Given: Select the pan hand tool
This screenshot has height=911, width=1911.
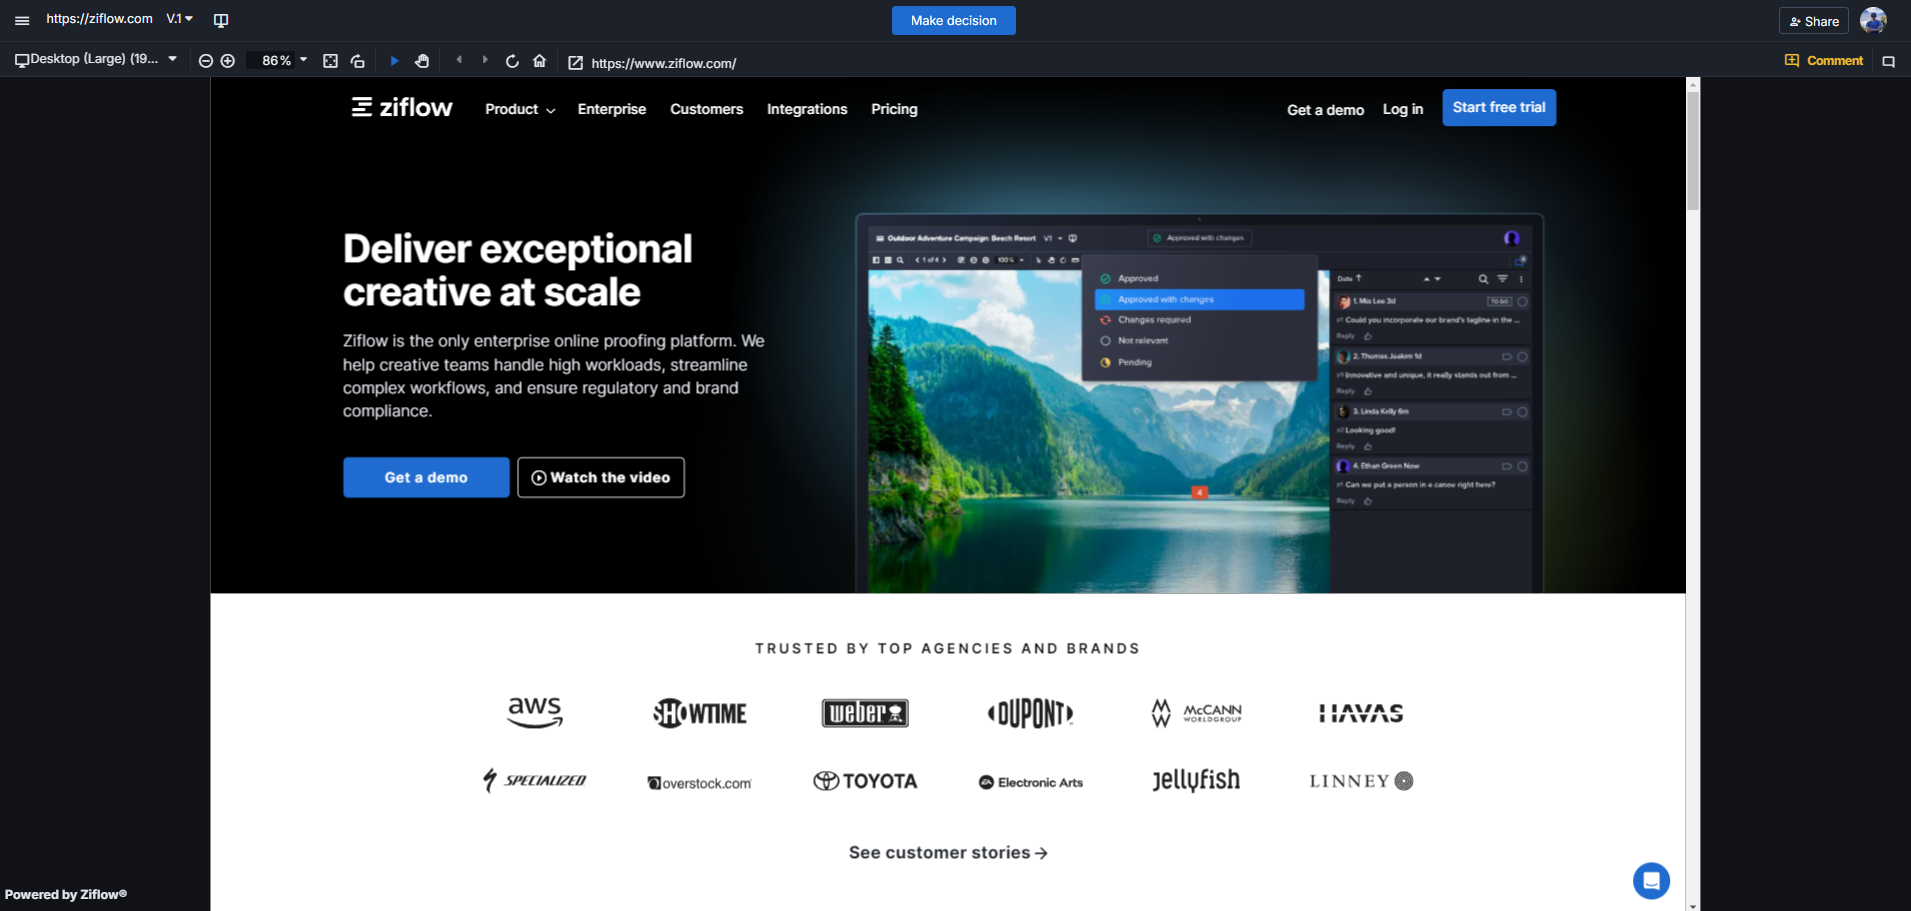Looking at the screenshot, I should 422,61.
